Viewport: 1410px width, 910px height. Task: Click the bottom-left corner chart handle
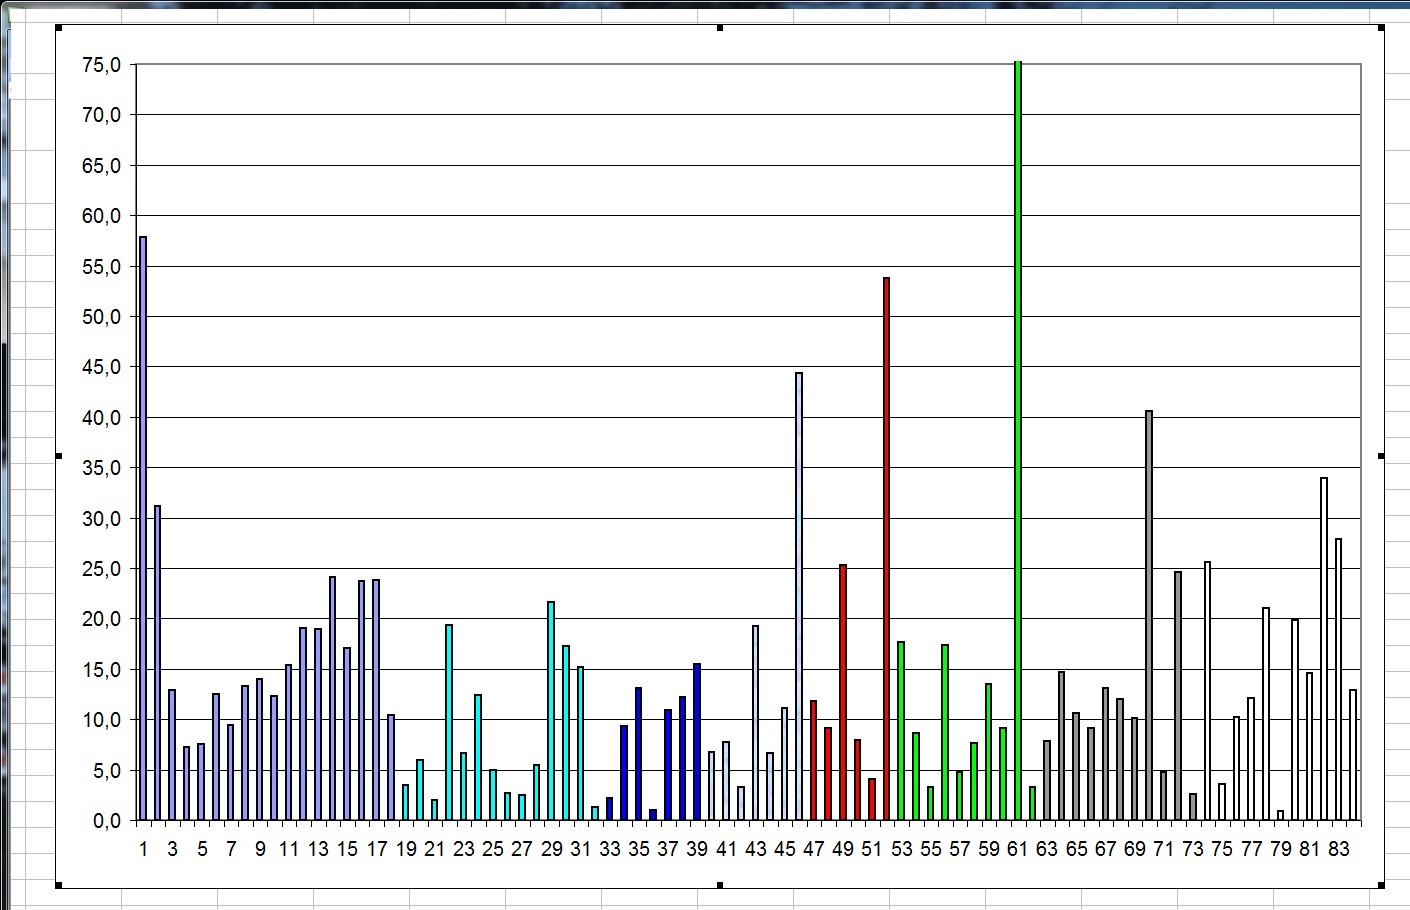tap(59, 885)
